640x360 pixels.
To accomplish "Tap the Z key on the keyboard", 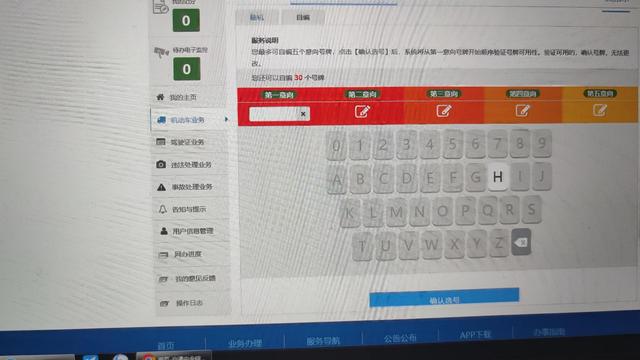I will [x=499, y=243].
